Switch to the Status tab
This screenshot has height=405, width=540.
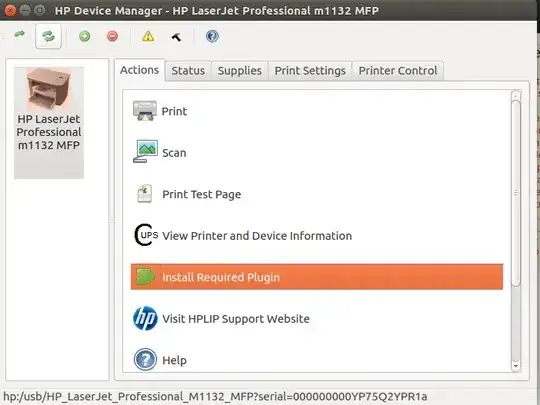(x=188, y=71)
